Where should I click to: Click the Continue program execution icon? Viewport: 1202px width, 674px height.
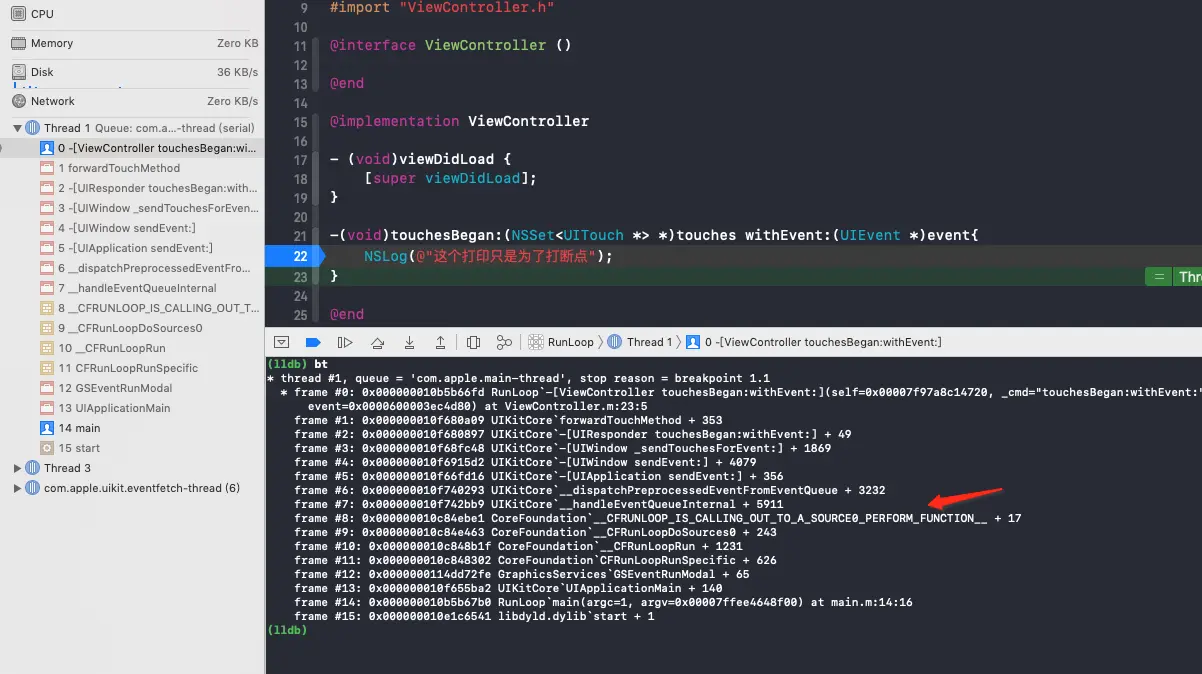pos(345,342)
